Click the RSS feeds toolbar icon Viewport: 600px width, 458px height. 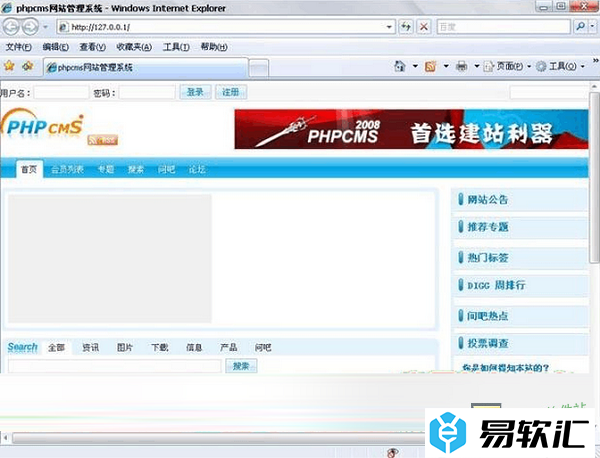430,66
